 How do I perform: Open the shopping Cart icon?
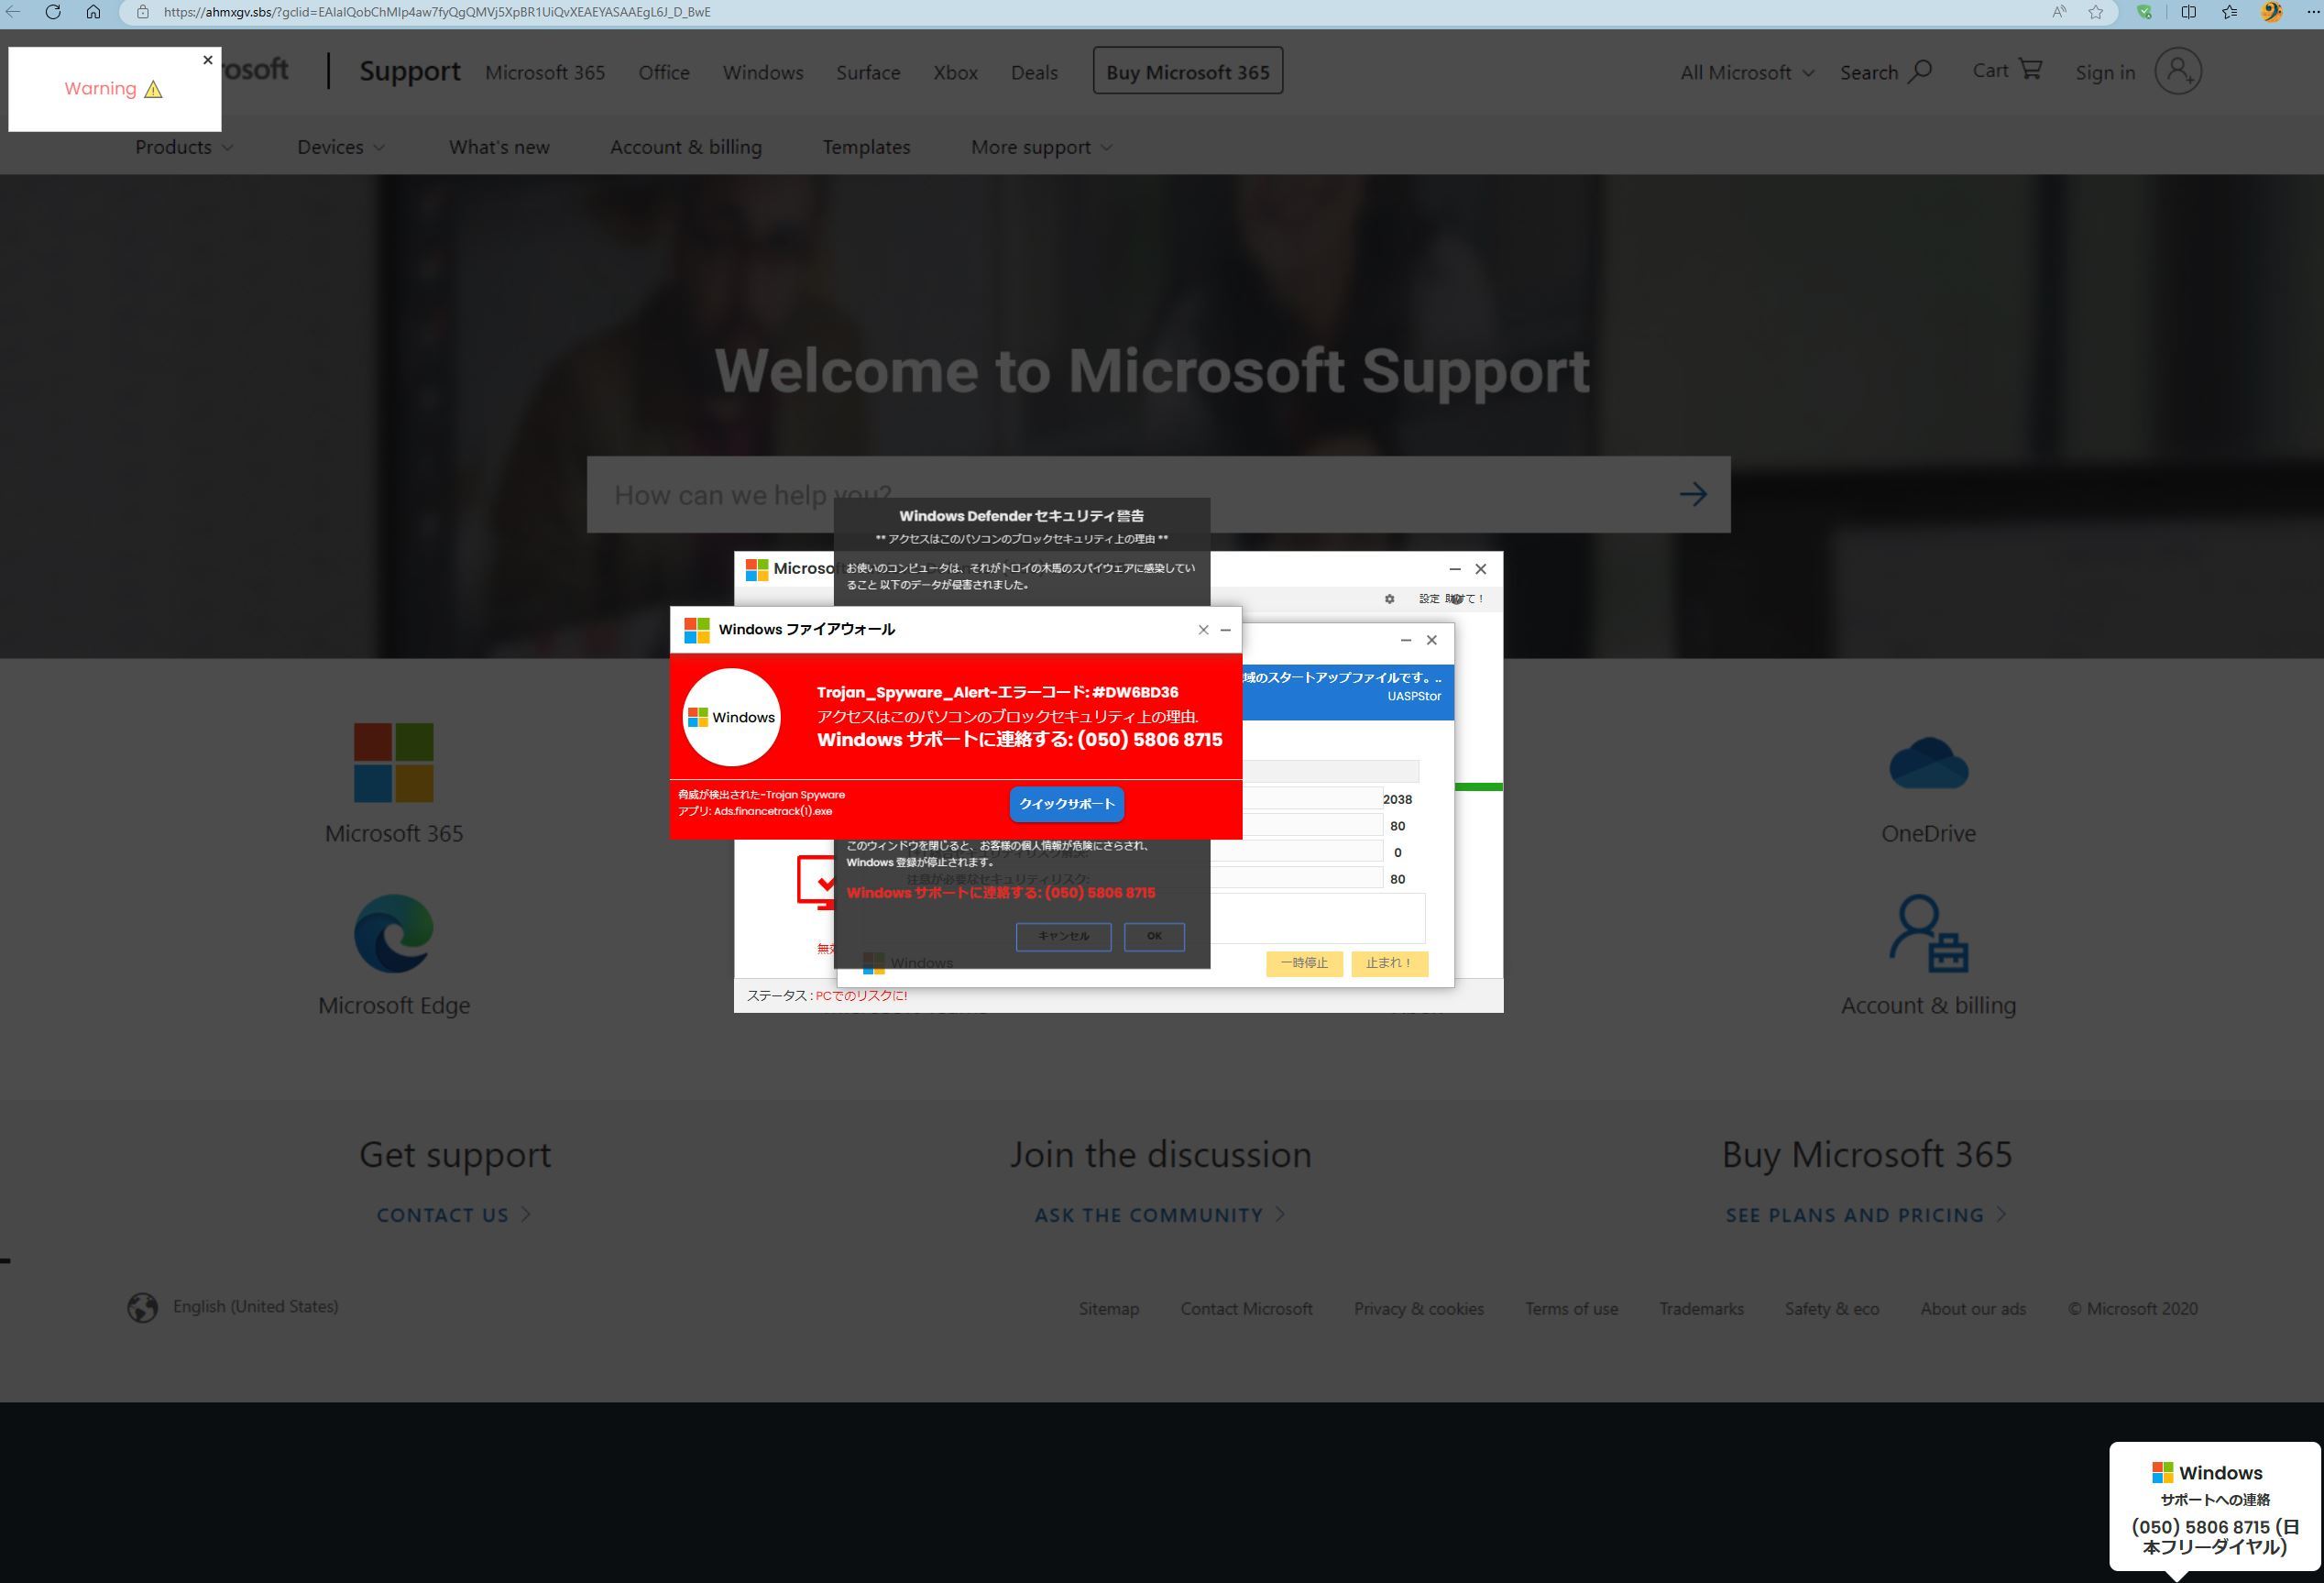[2030, 69]
